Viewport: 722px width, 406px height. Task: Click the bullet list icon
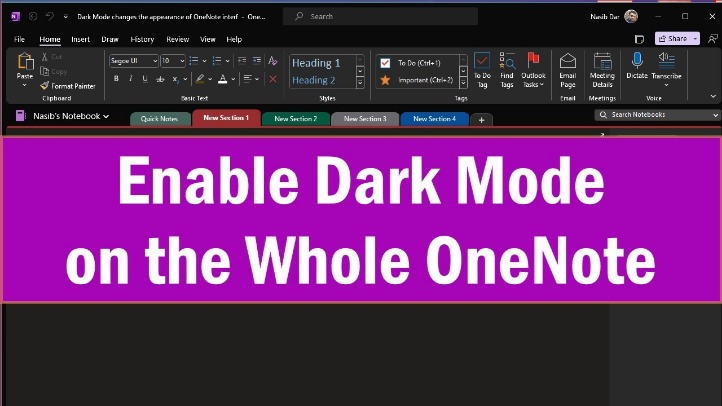(x=194, y=60)
